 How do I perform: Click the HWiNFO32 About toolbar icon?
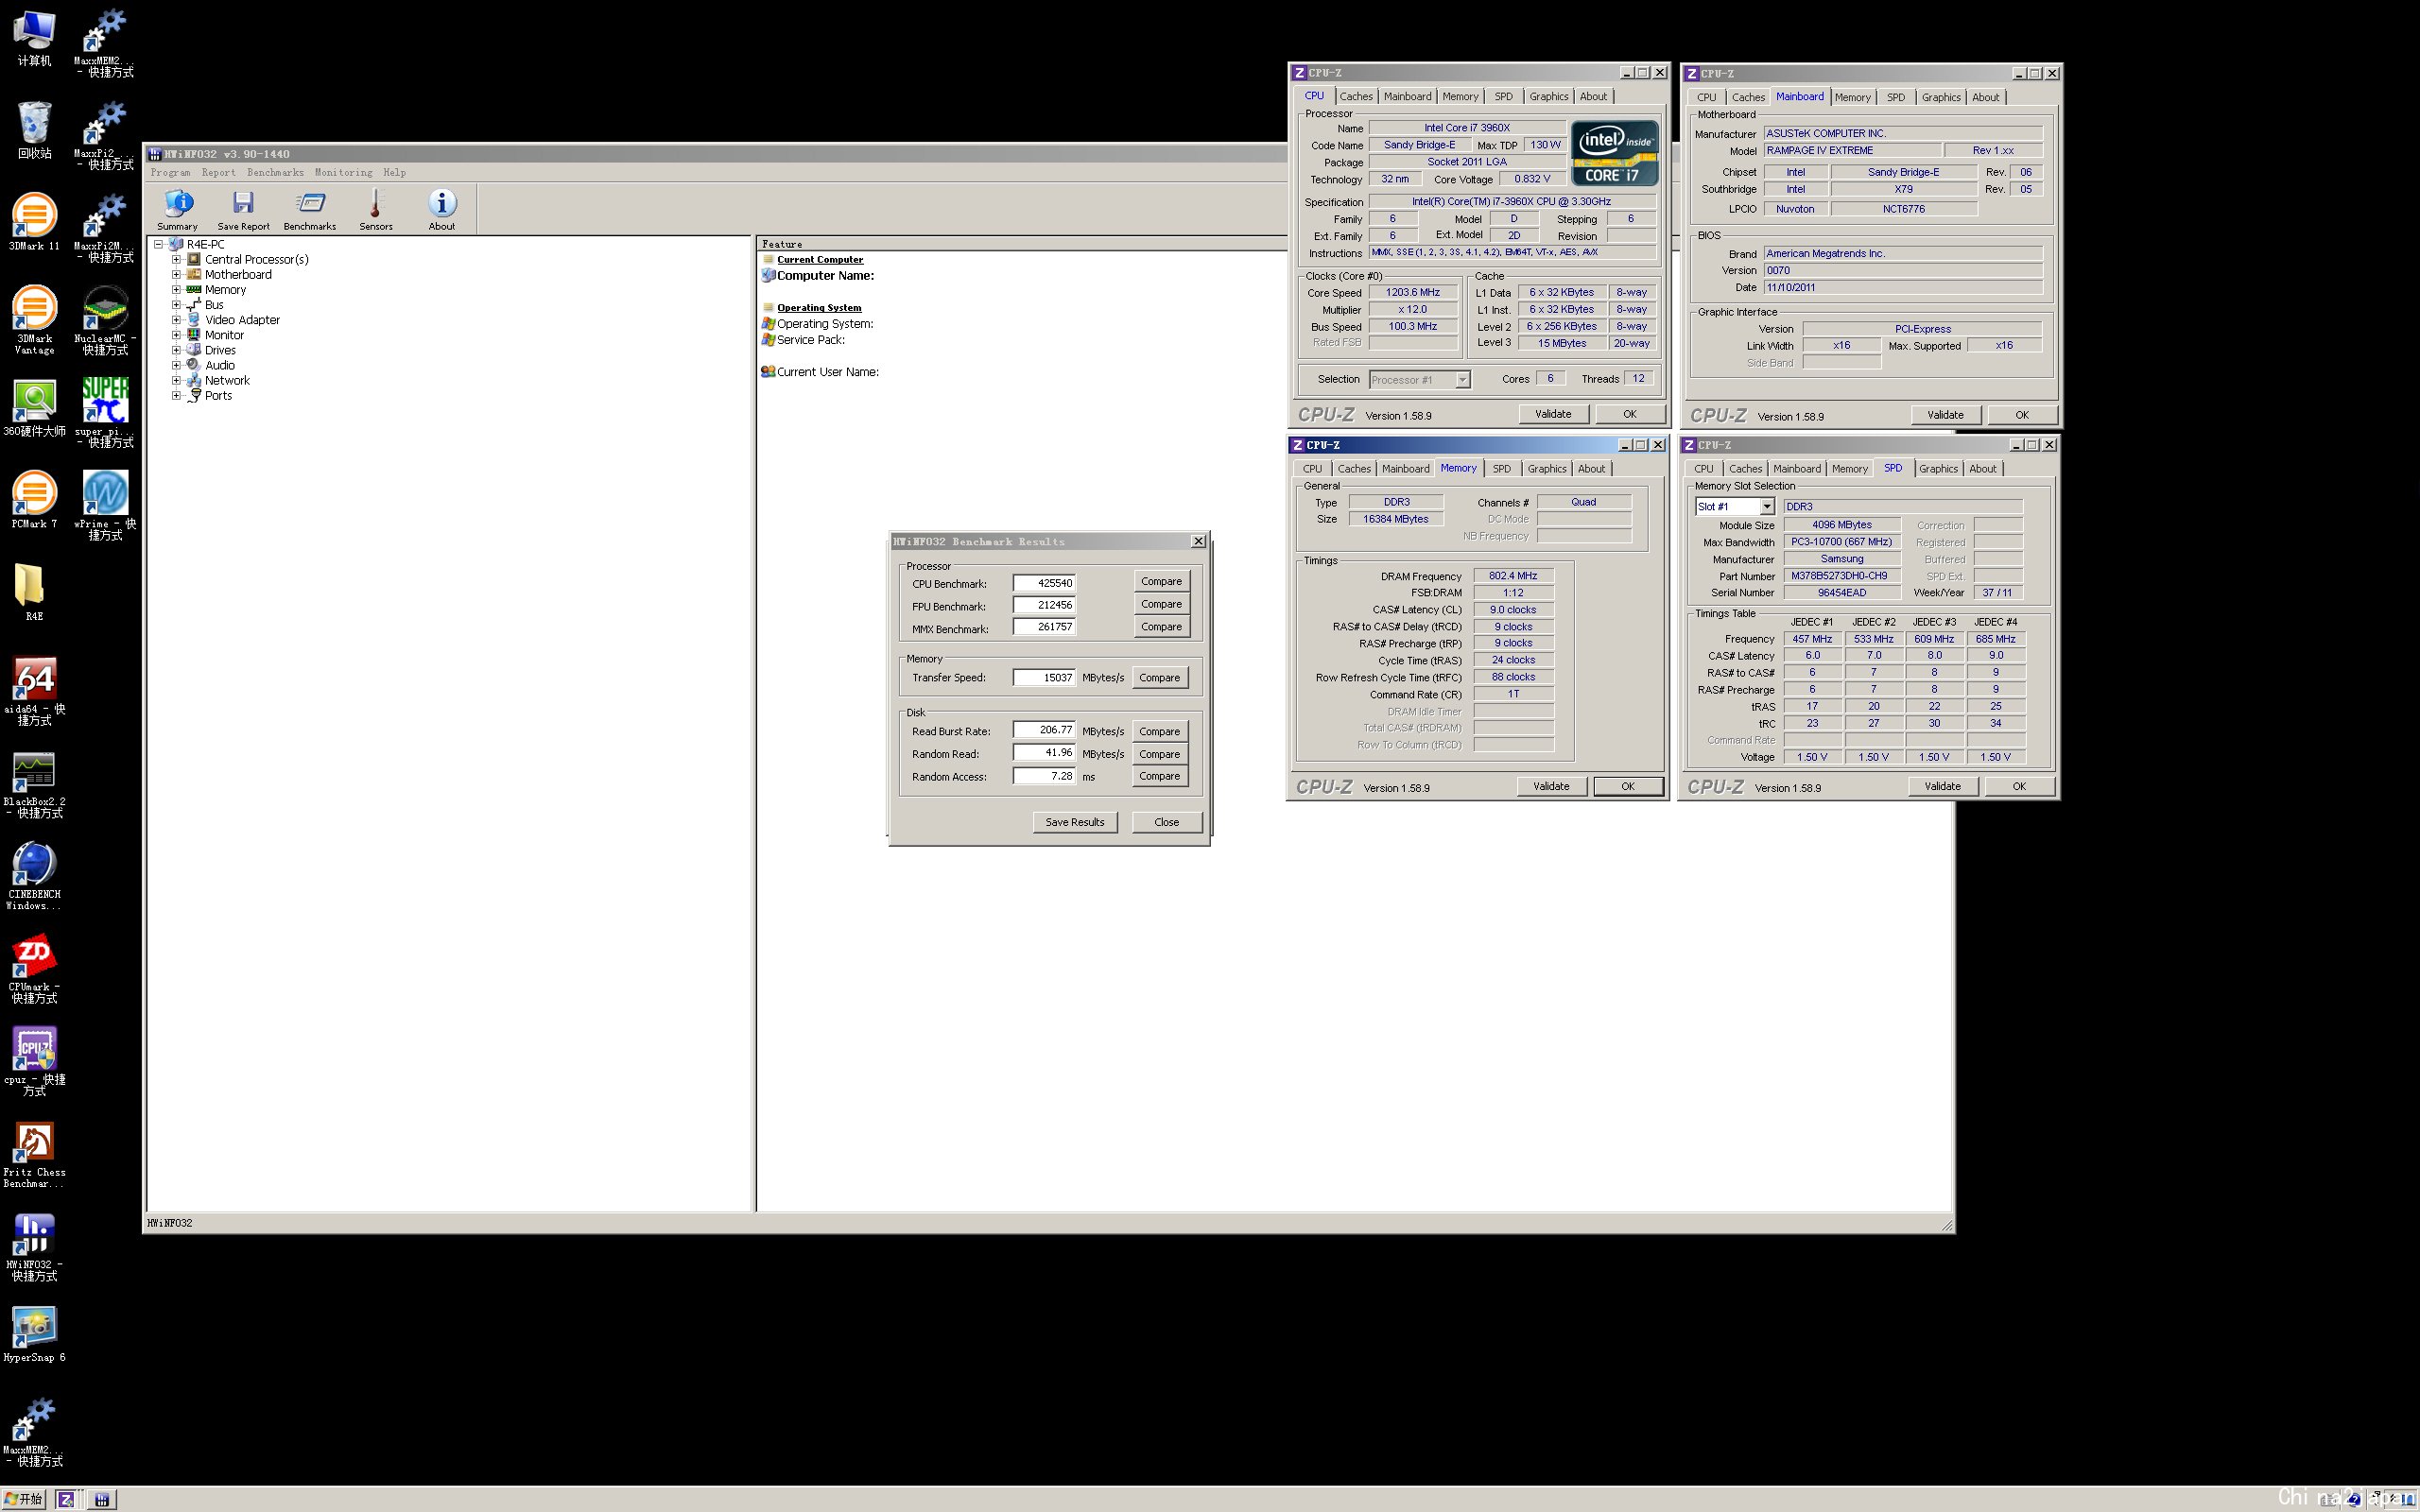coord(442,210)
